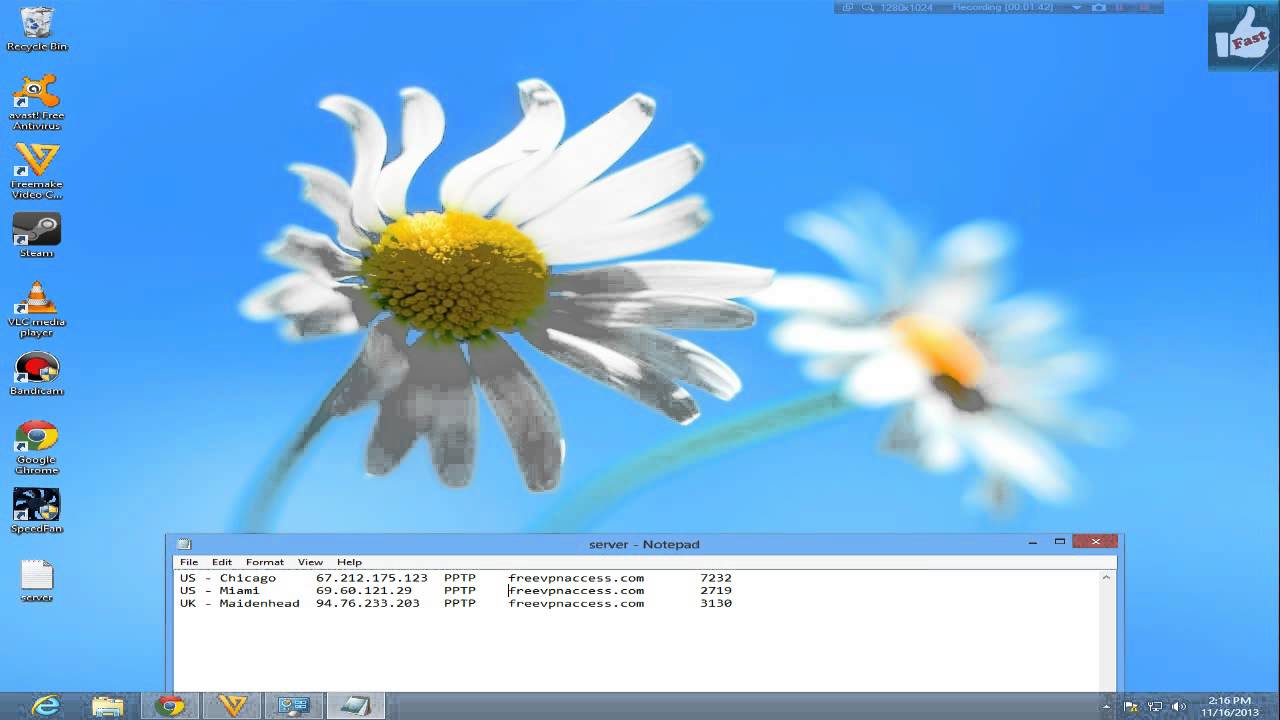Open the File menu in Notepad
Image resolution: width=1280 pixels, height=720 pixels.
[x=189, y=562]
